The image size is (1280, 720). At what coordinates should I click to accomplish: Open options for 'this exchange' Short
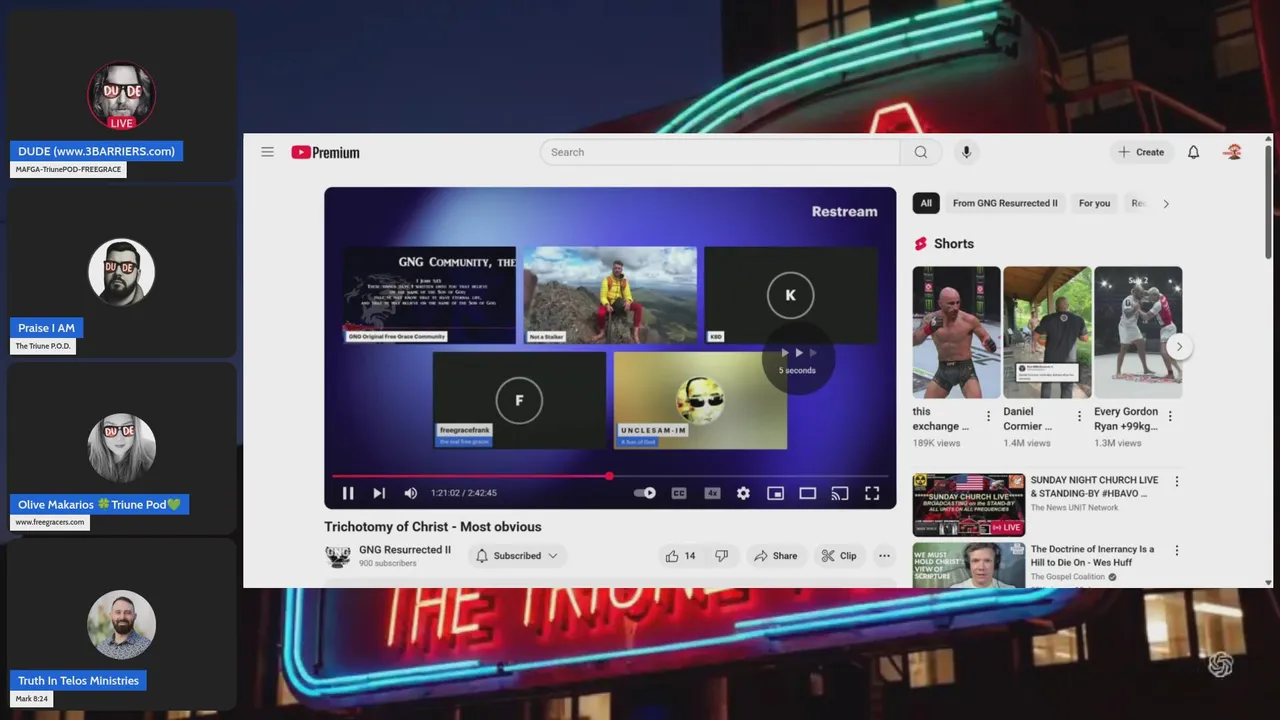click(989, 416)
